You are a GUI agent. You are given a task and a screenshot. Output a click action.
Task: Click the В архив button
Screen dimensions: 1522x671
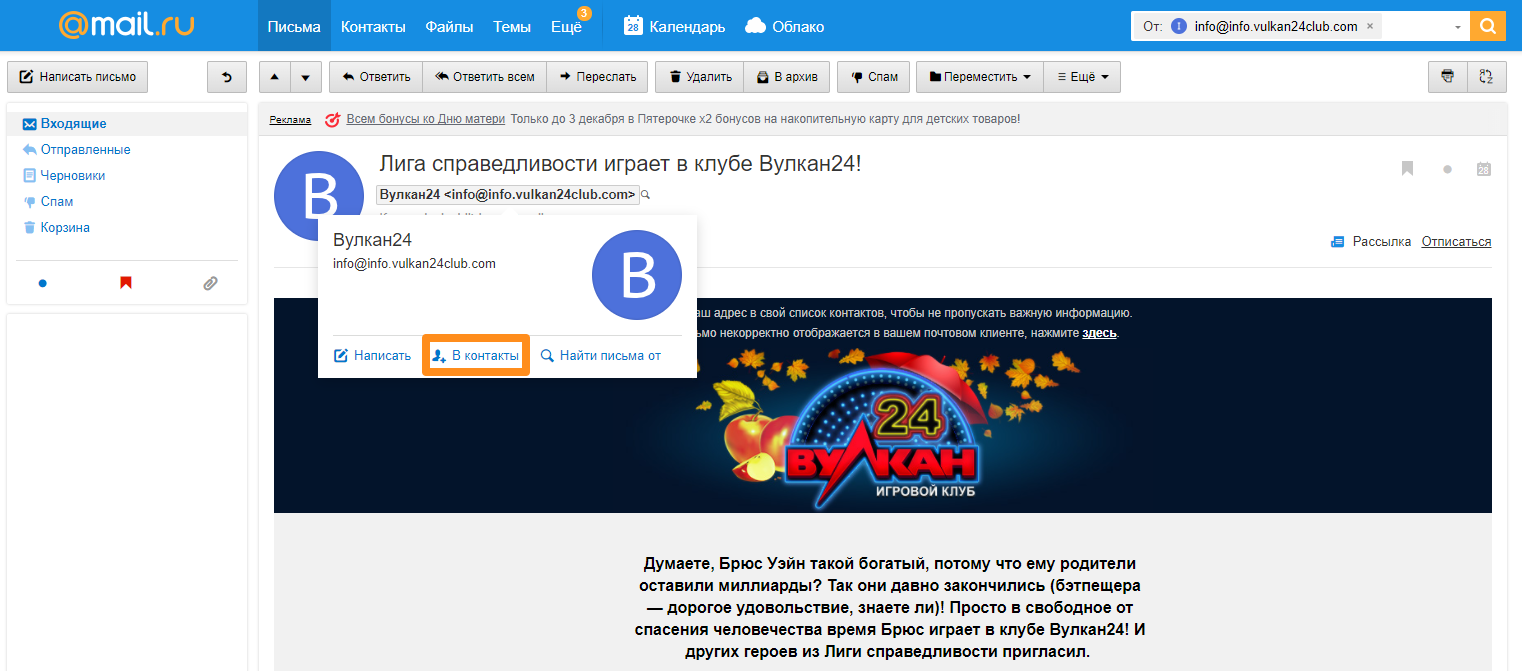coord(787,77)
